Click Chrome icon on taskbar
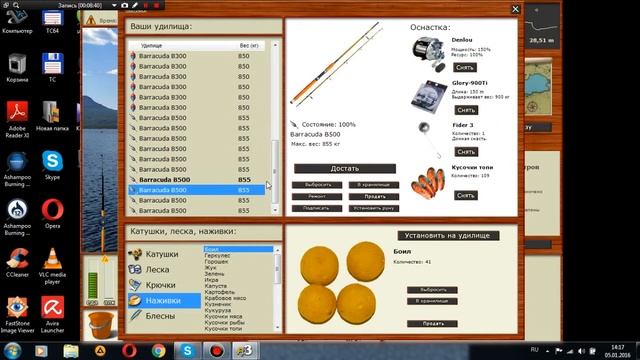The image size is (640, 360). pos(158,351)
